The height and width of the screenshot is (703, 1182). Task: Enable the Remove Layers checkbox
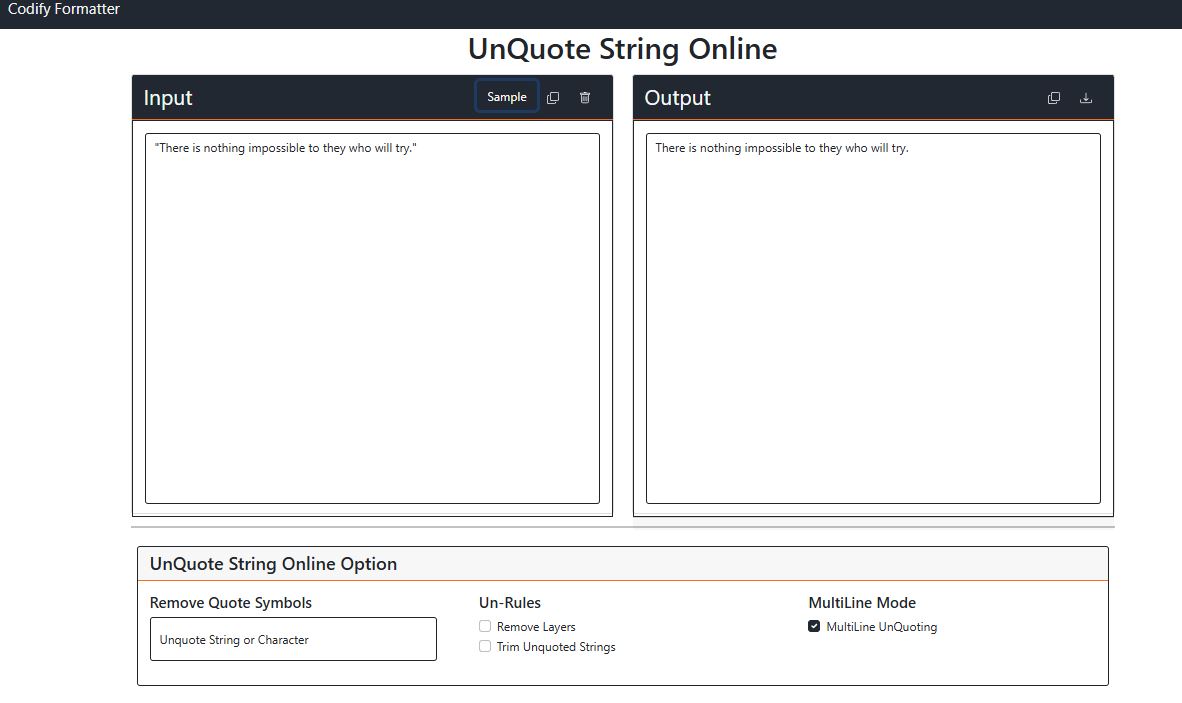click(x=485, y=626)
